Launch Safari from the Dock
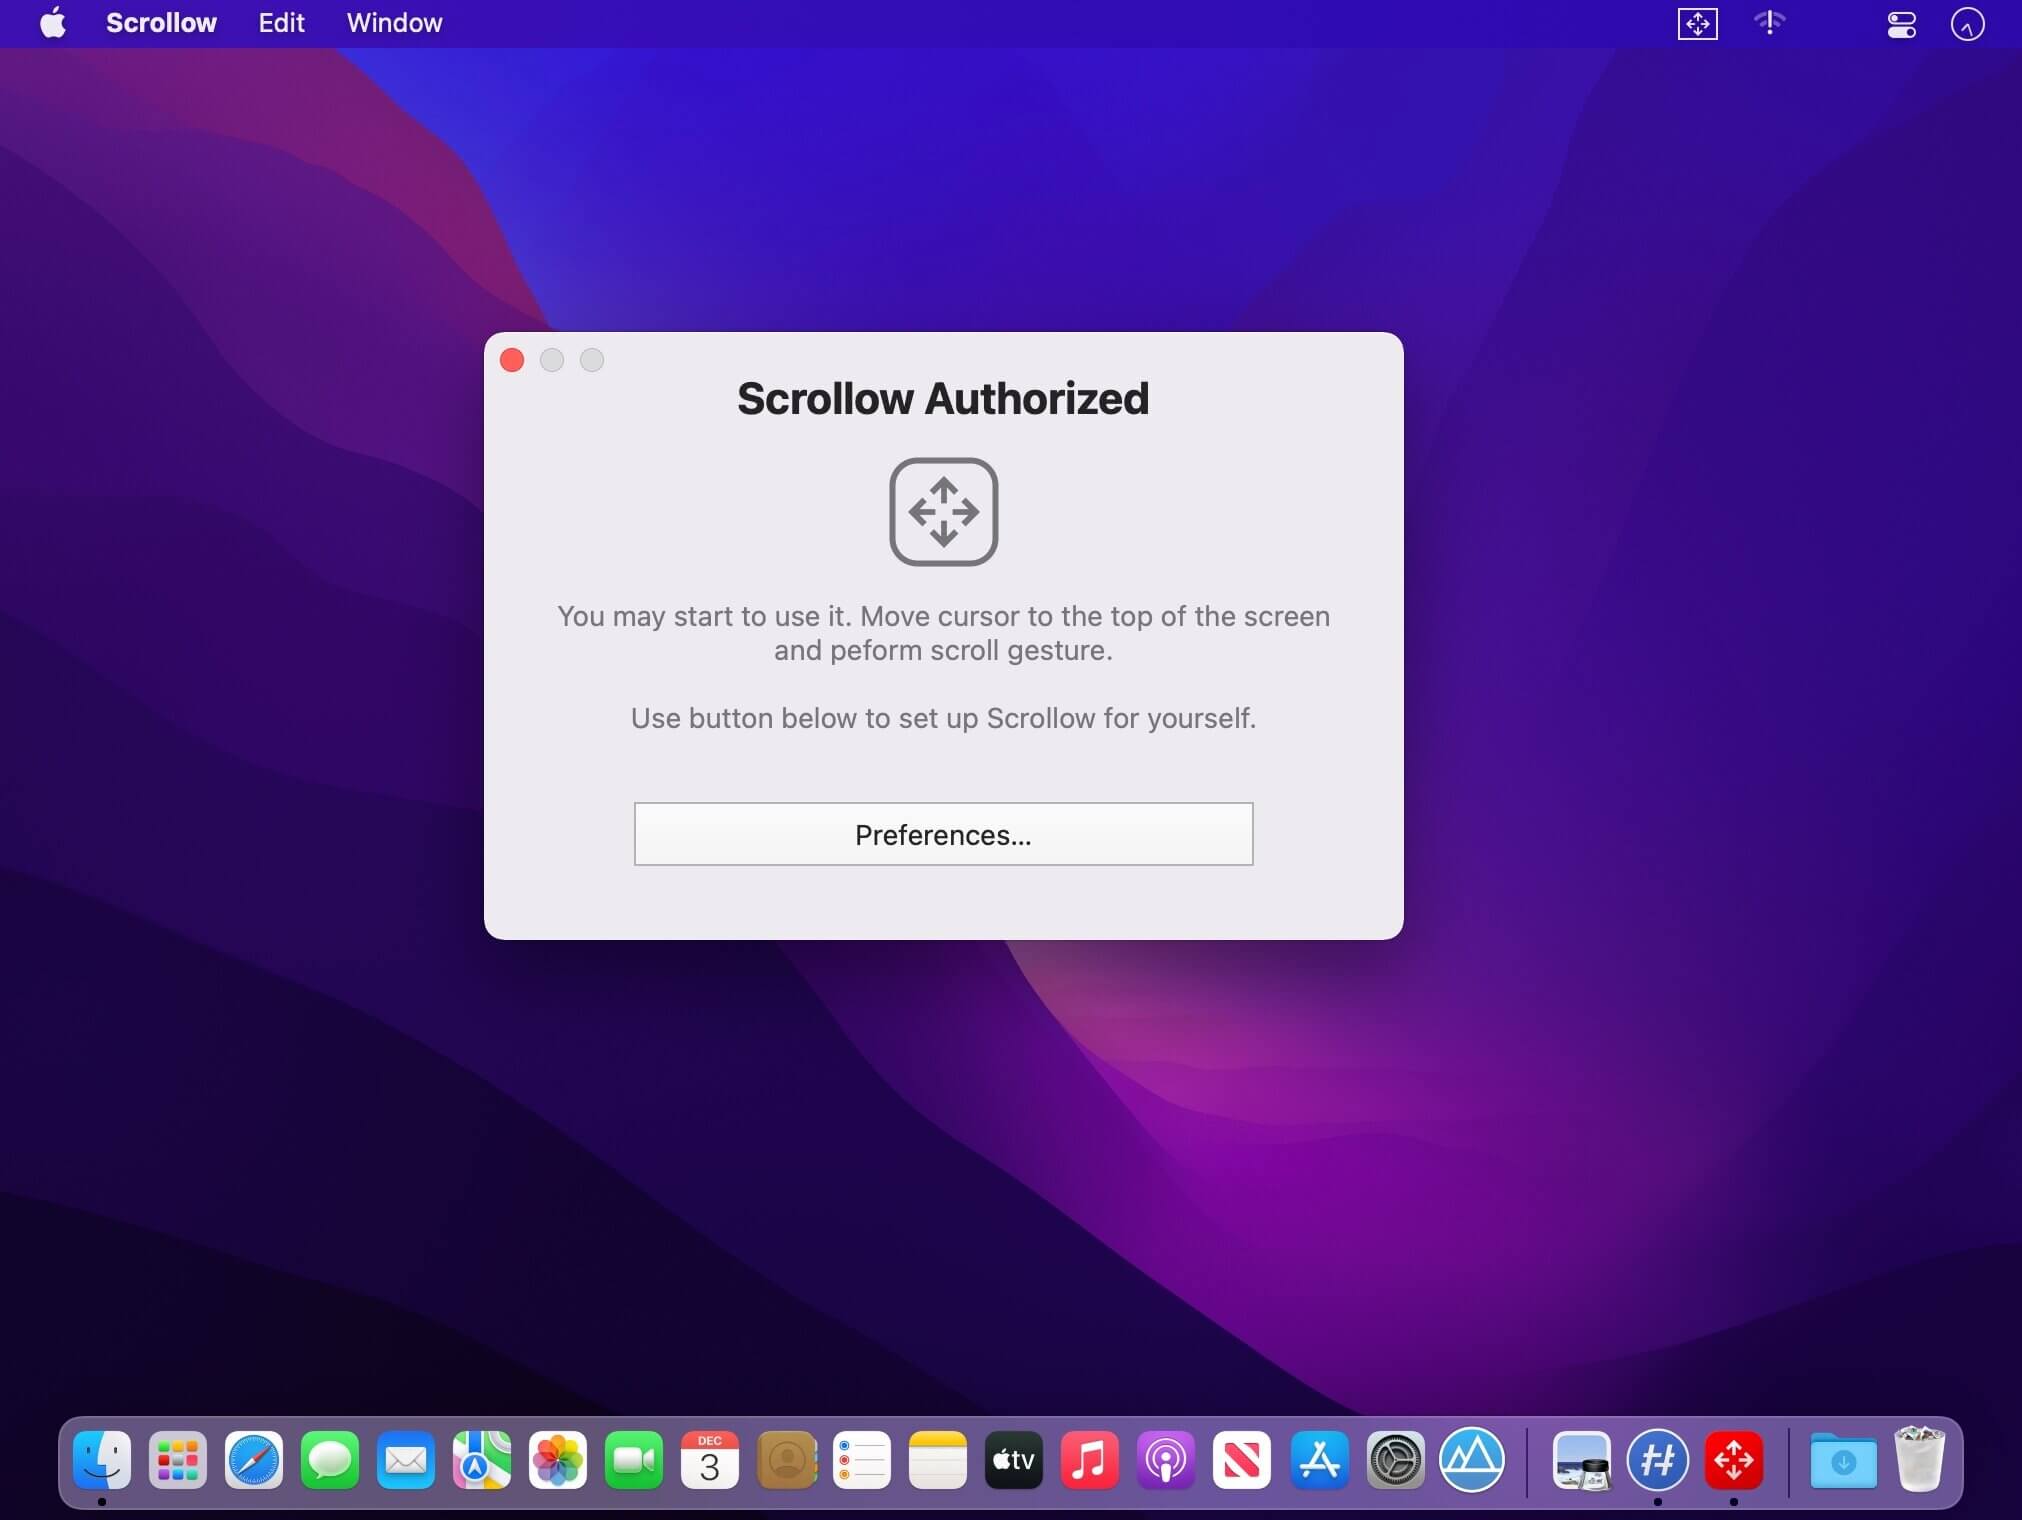The width and height of the screenshot is (2022, 1520). coord(254,1461)
